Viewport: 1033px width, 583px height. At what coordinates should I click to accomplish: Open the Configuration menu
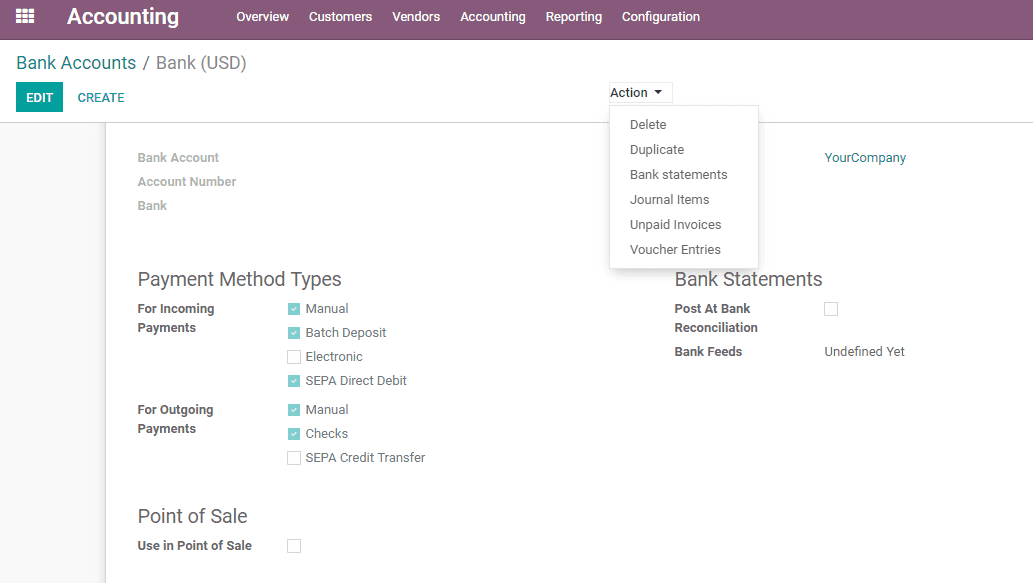tap(661, 16)
